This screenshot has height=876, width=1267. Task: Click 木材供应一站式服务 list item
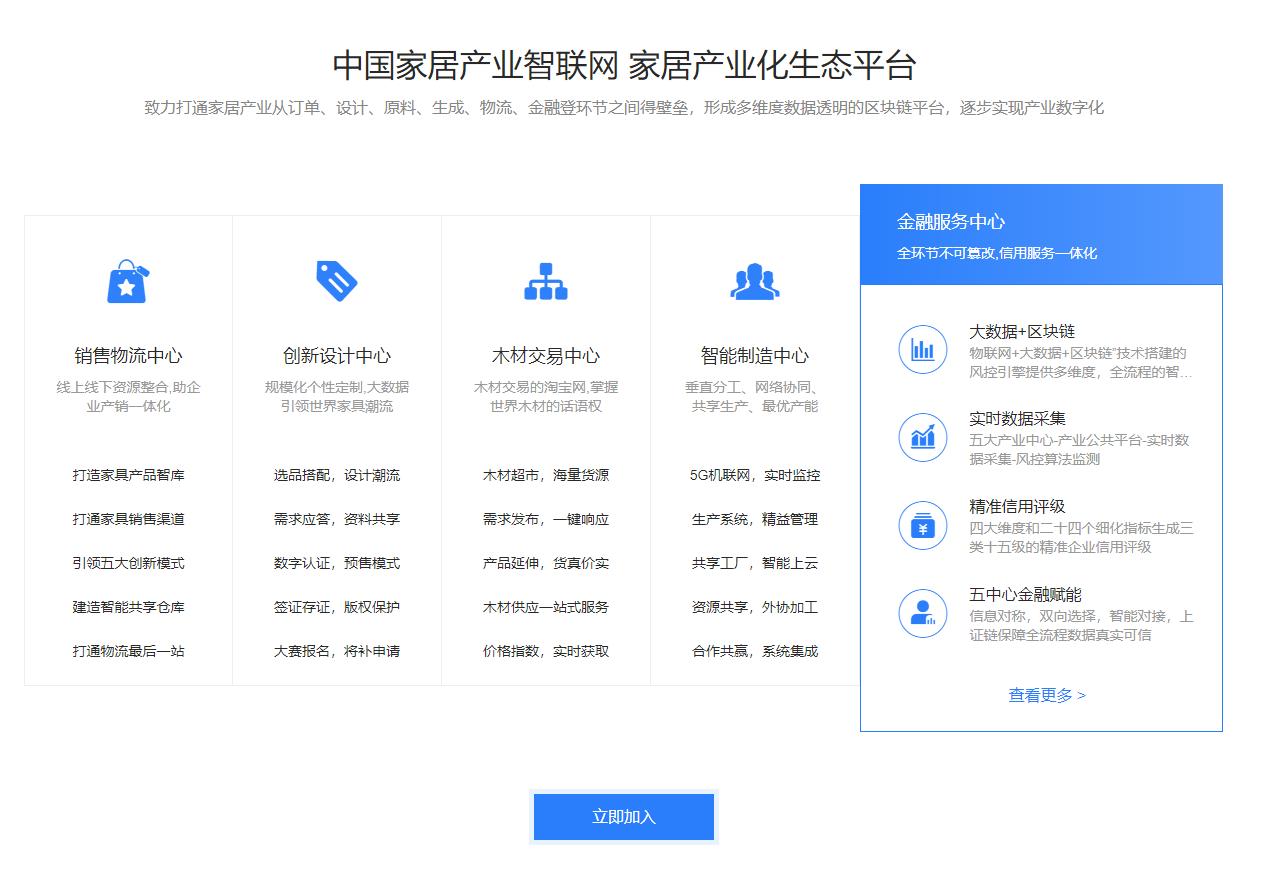[545, 607]
